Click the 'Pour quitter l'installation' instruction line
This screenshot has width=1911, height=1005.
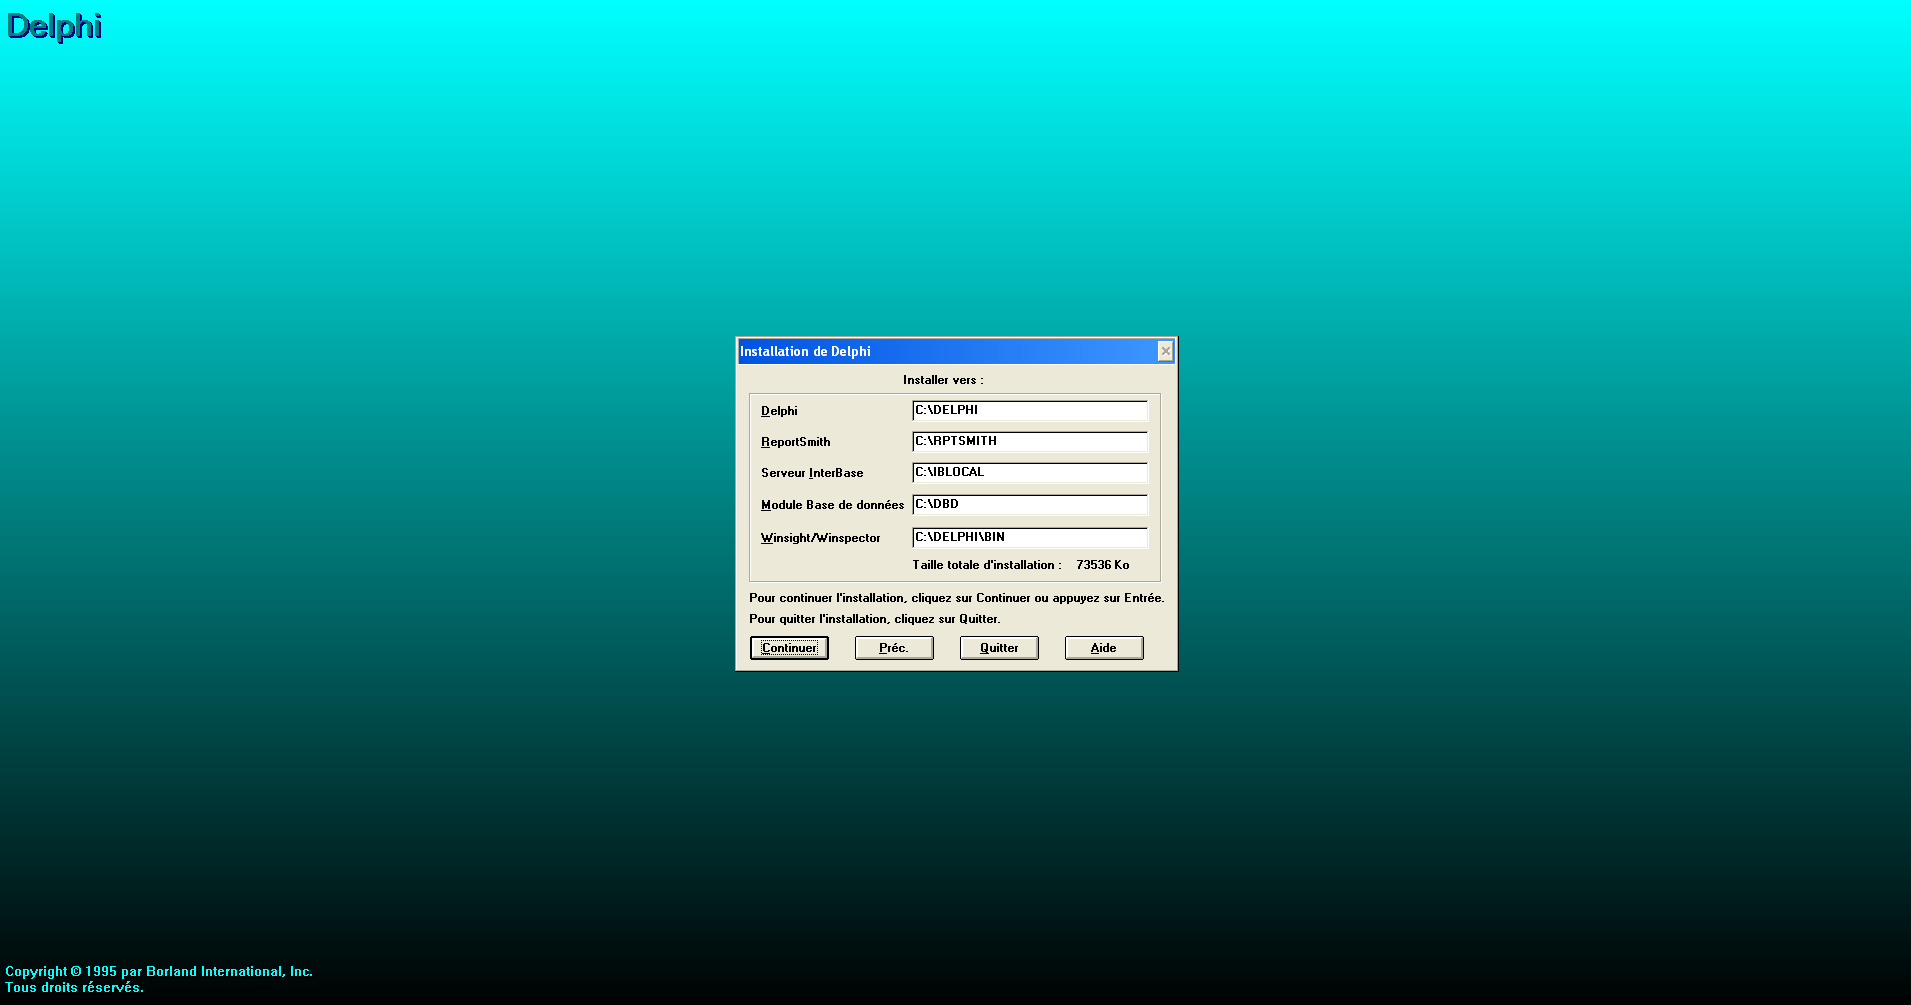click(874, 619)
